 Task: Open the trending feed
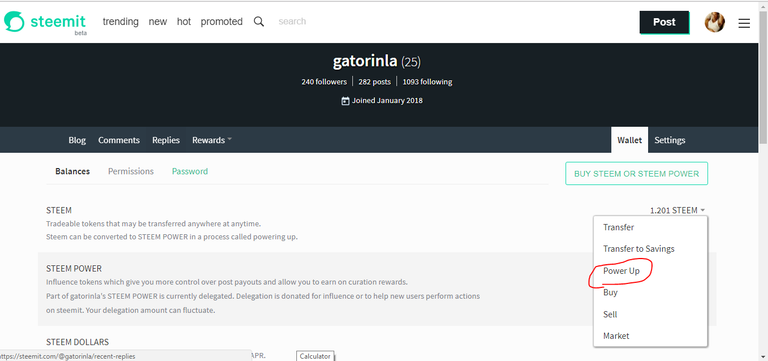click(x=120, y=22)
